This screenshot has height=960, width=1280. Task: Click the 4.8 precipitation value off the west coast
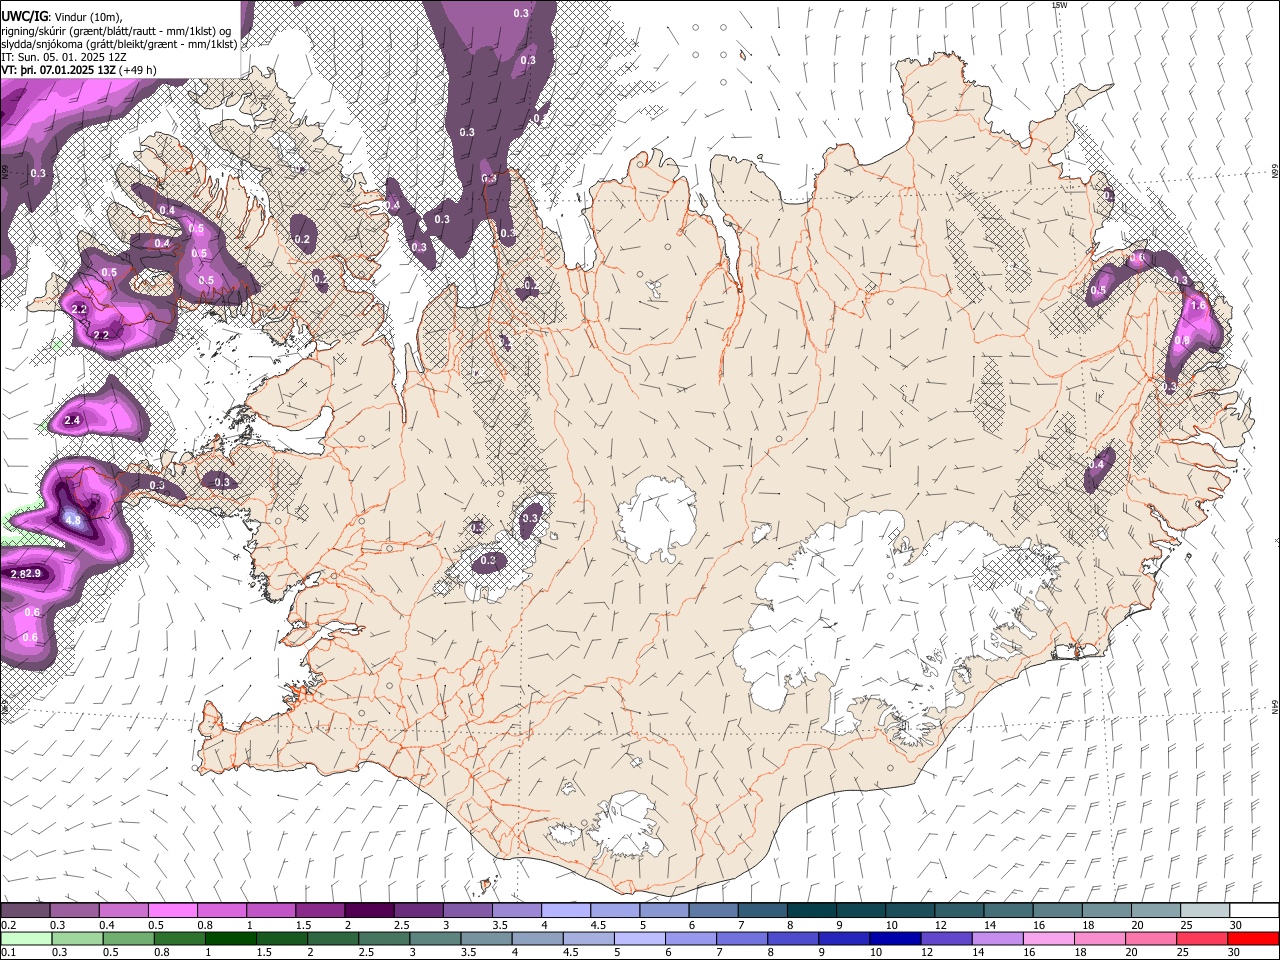tap(73, 521)
